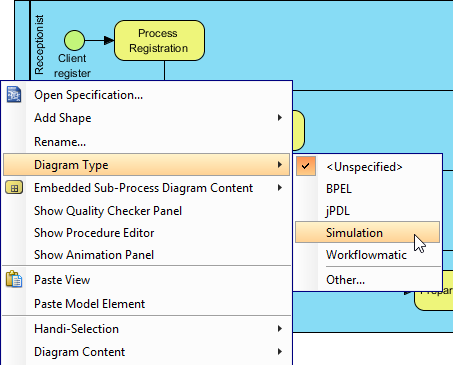Open the Diagram Content submenu
The height and width of the screenshot is (365, 453).
pyautogui.click(x=147, y=352)
